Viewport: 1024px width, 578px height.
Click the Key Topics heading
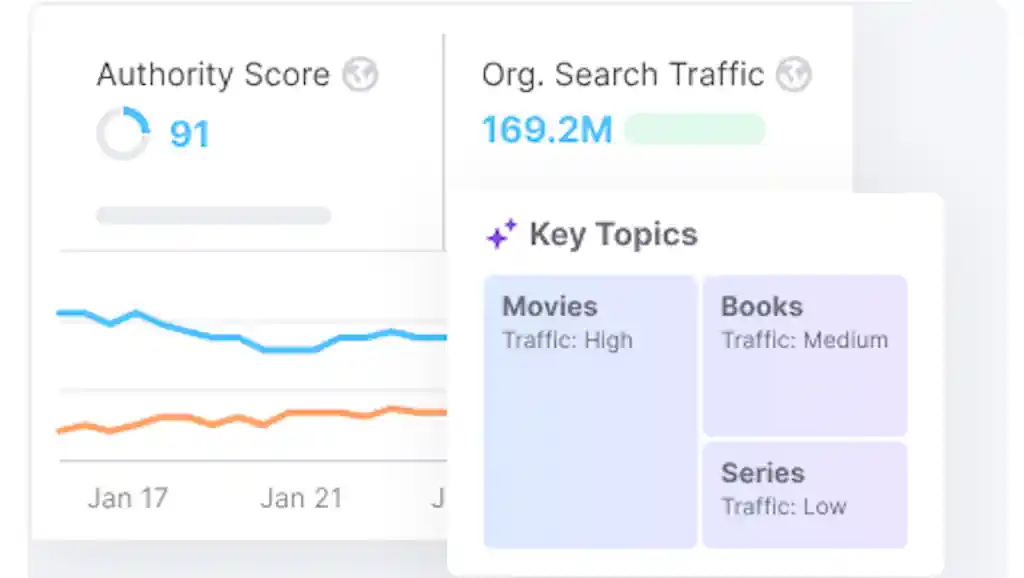pos(613,234)
